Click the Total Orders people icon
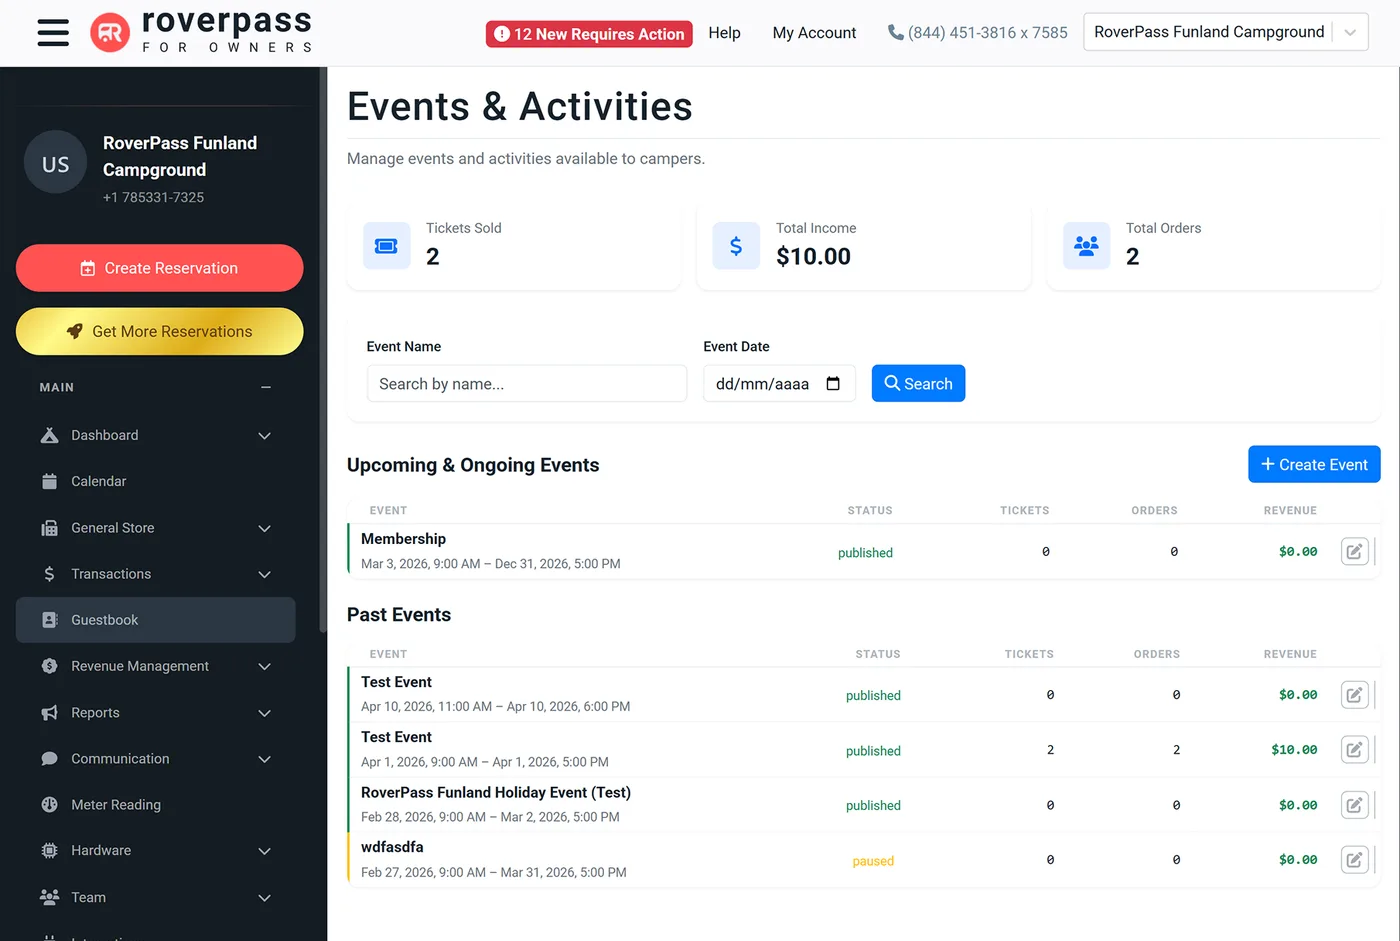The width and height of the screenshot is (1400, 941). click(1086, 246)
